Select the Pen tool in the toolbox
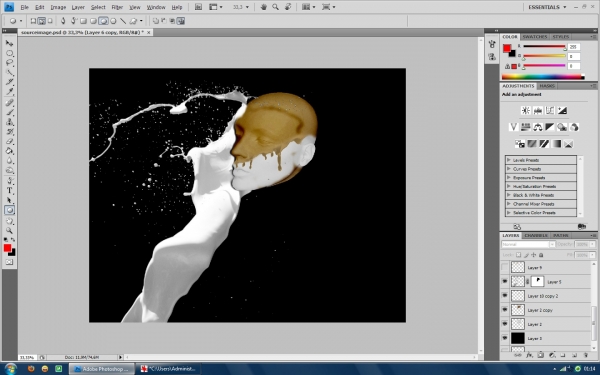Viewport: 600px width, 375px height. 10,181
